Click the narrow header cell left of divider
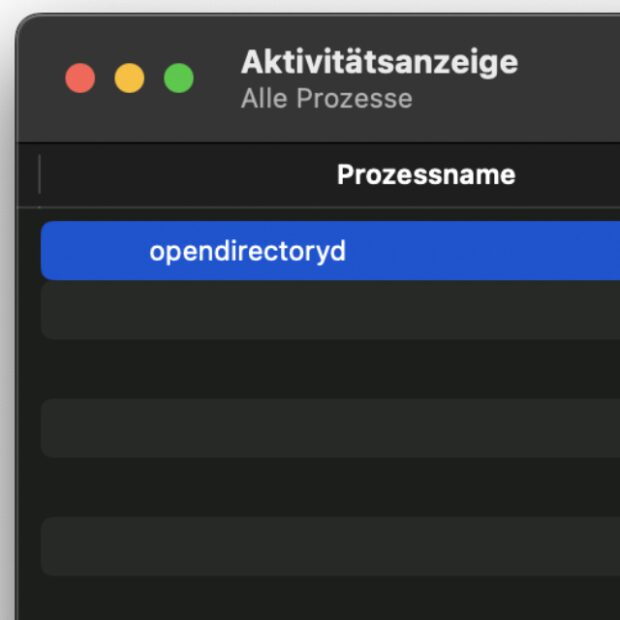This screenshot has width=620, height=620. tap(28, 175)
